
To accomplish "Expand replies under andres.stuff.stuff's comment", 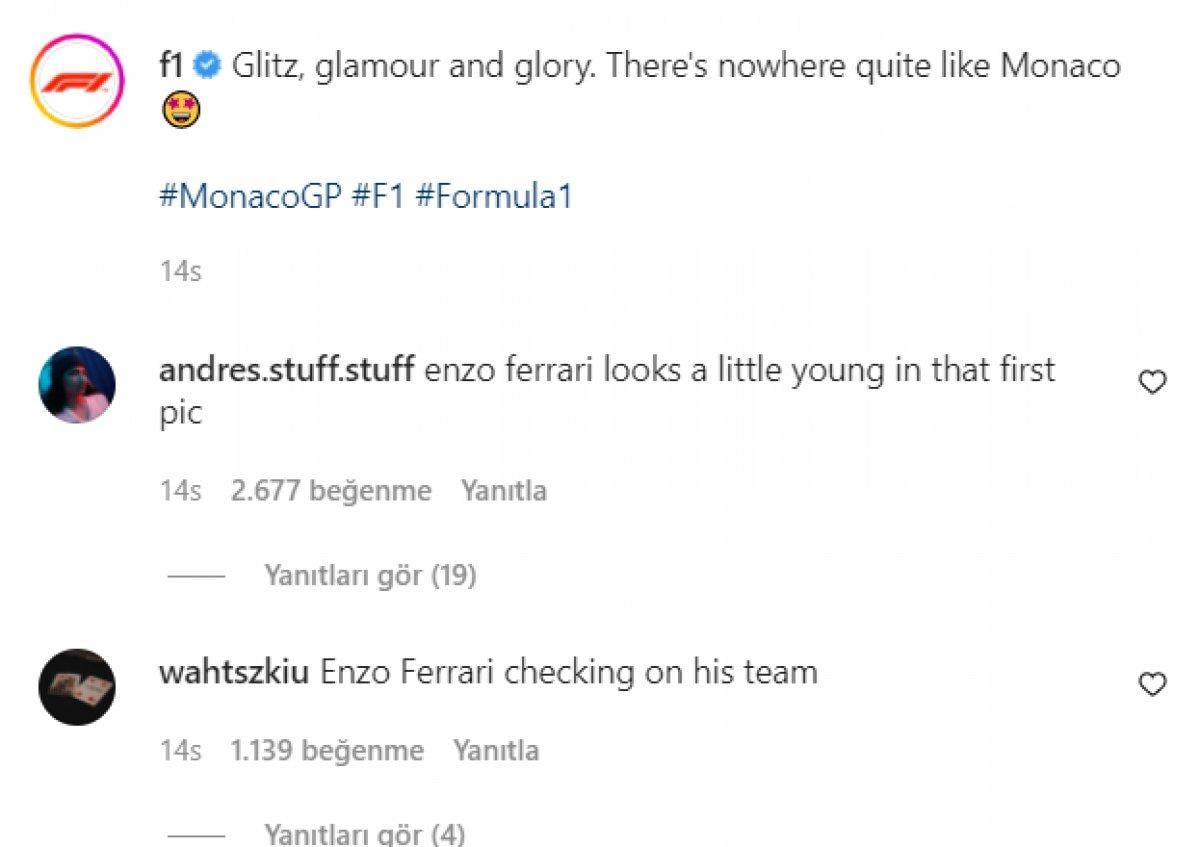I will (x=368, y=575).
